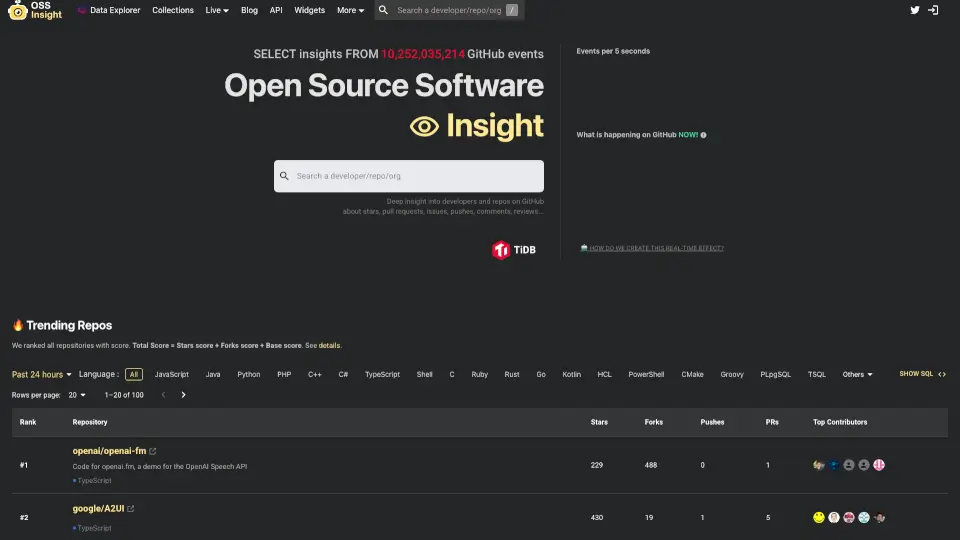
Task: Click the large center search field
Action: [x=409, y=176]
